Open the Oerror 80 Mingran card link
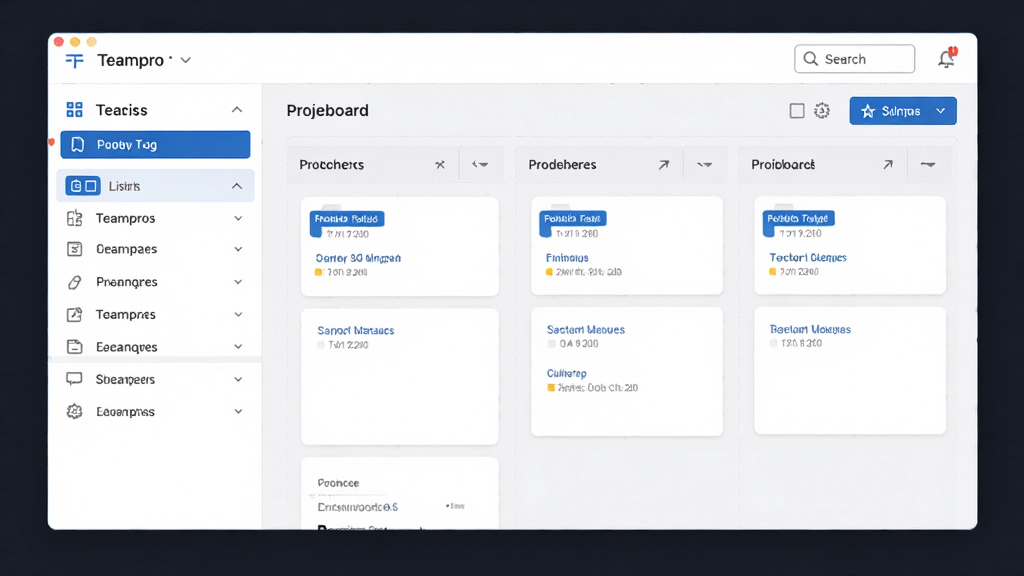Viewport: 1024px width, 576px height. tap(358, 258)
